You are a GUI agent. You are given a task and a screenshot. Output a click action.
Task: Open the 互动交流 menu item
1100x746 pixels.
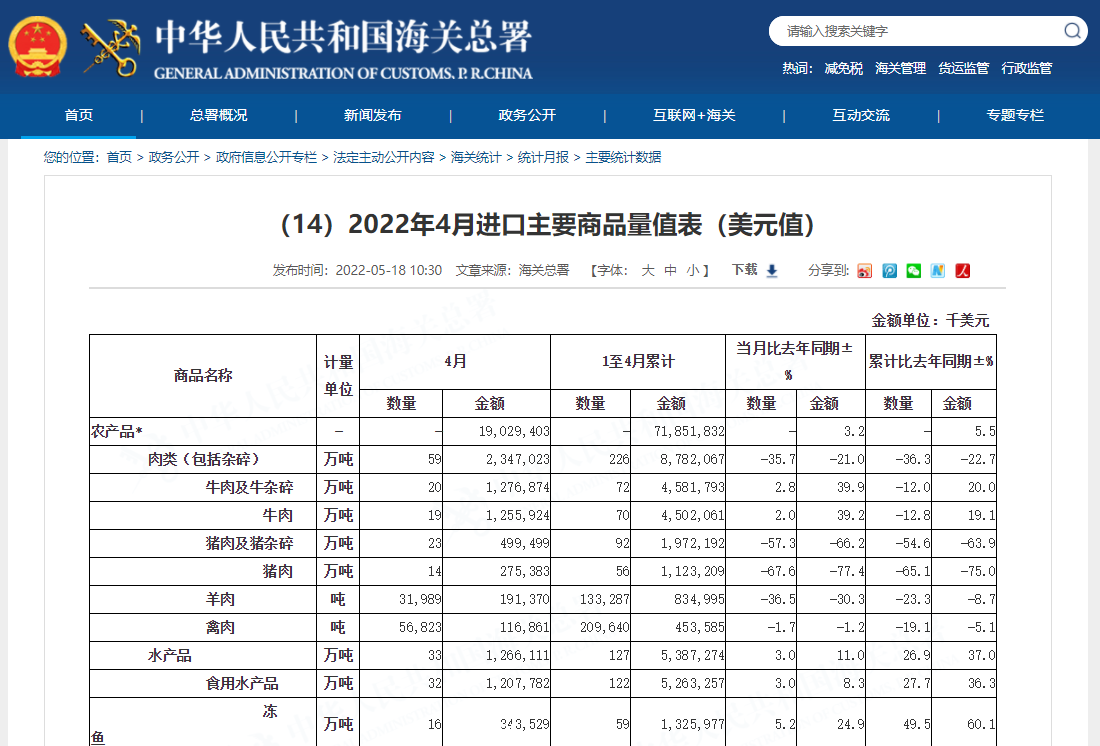click(861, 115)
